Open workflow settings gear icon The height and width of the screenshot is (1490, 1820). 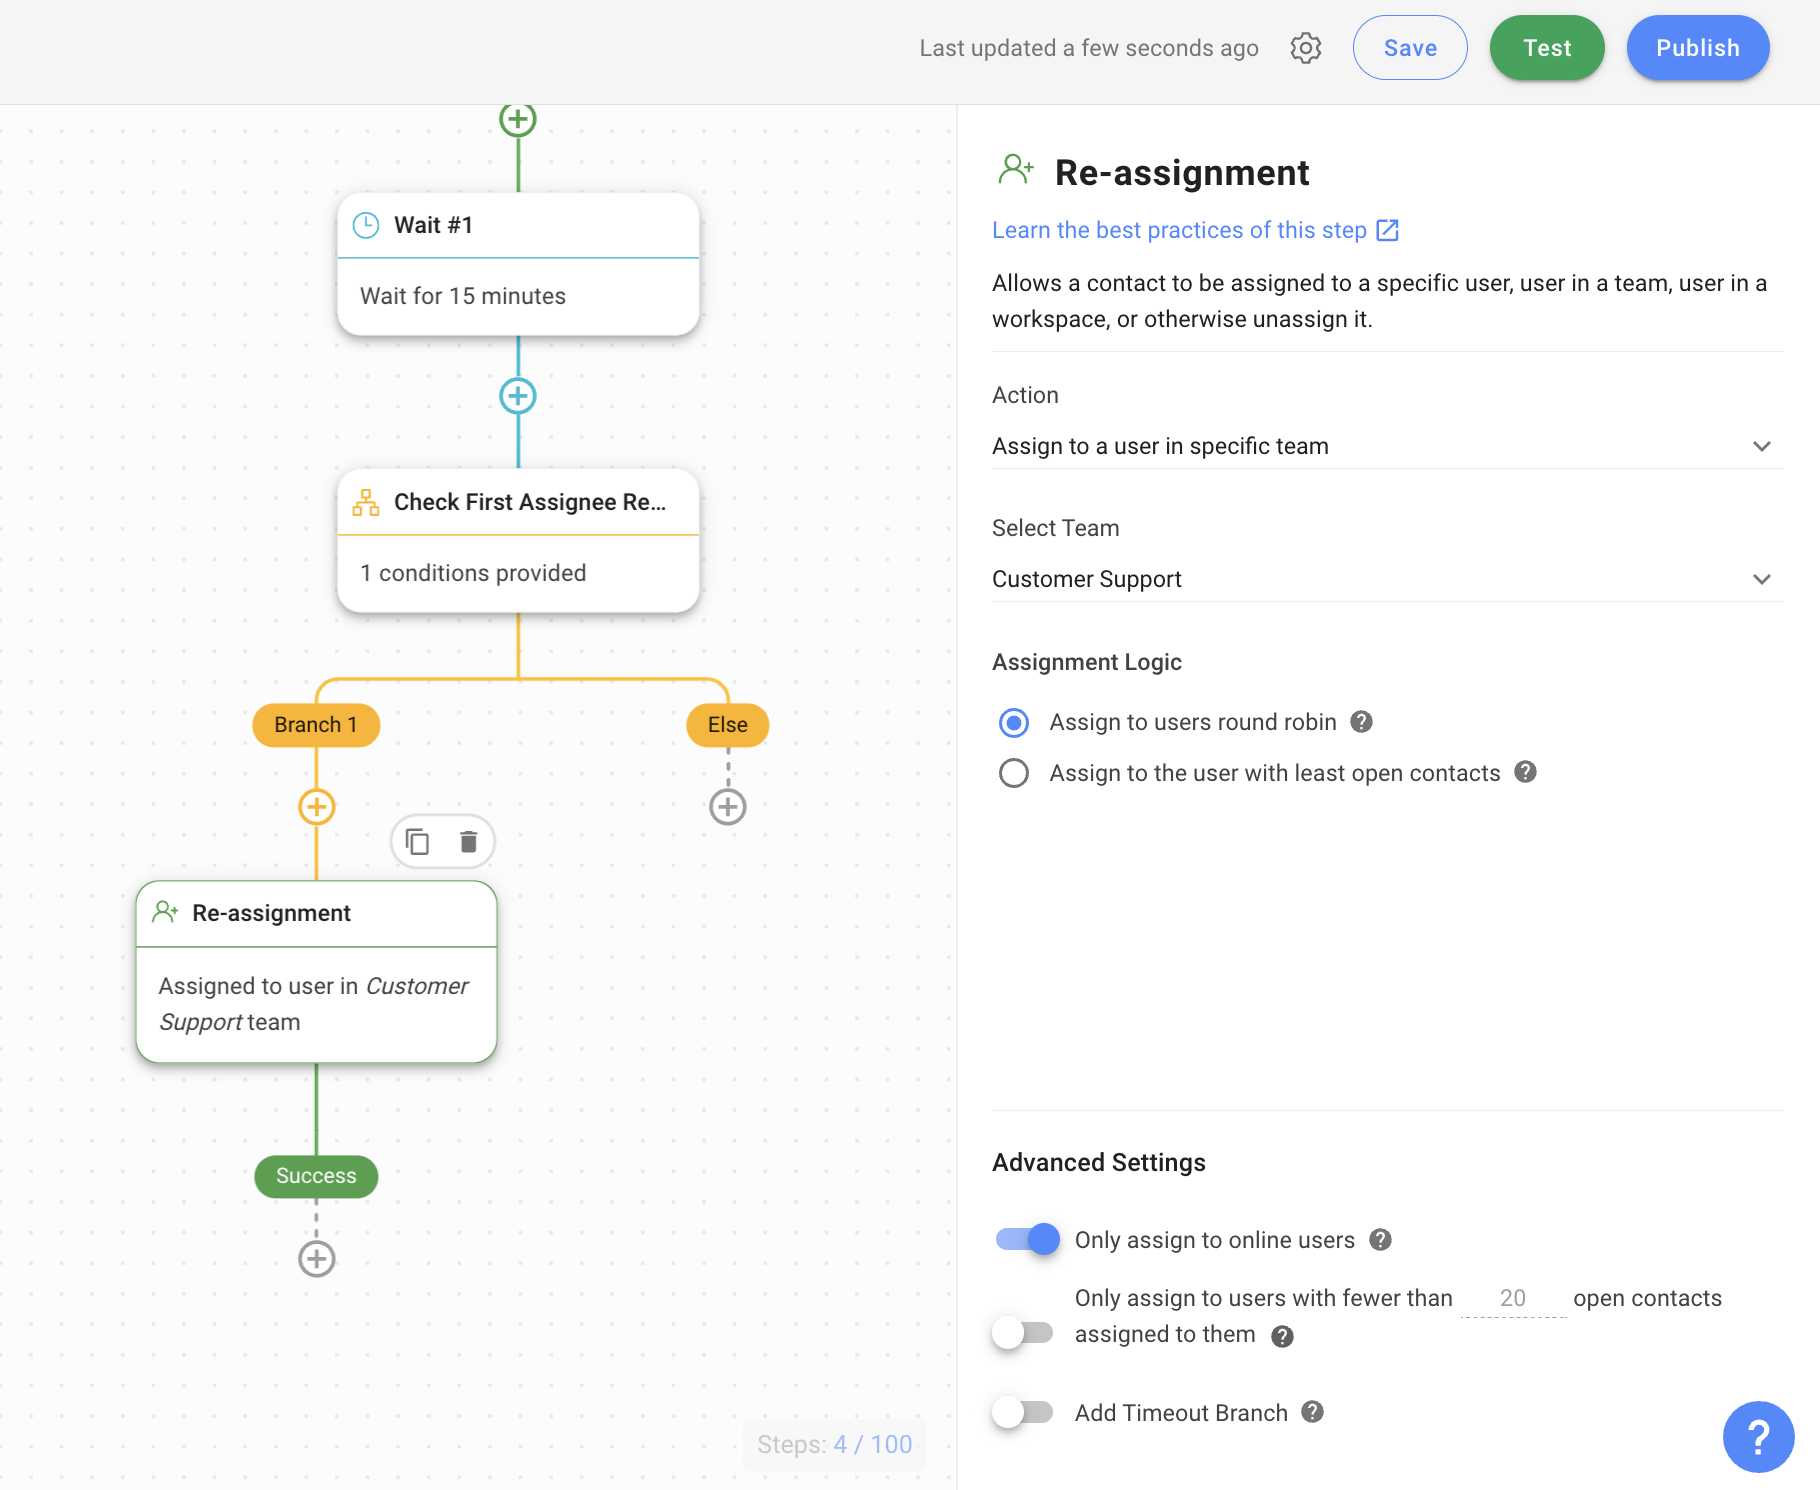tap(1305, 48)
